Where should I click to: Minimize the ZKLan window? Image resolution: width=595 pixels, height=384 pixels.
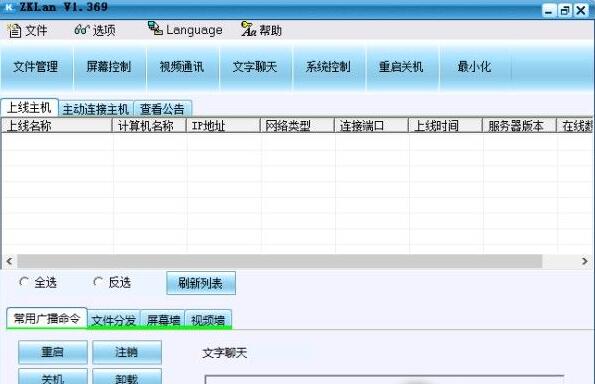[x=548, y=11]
